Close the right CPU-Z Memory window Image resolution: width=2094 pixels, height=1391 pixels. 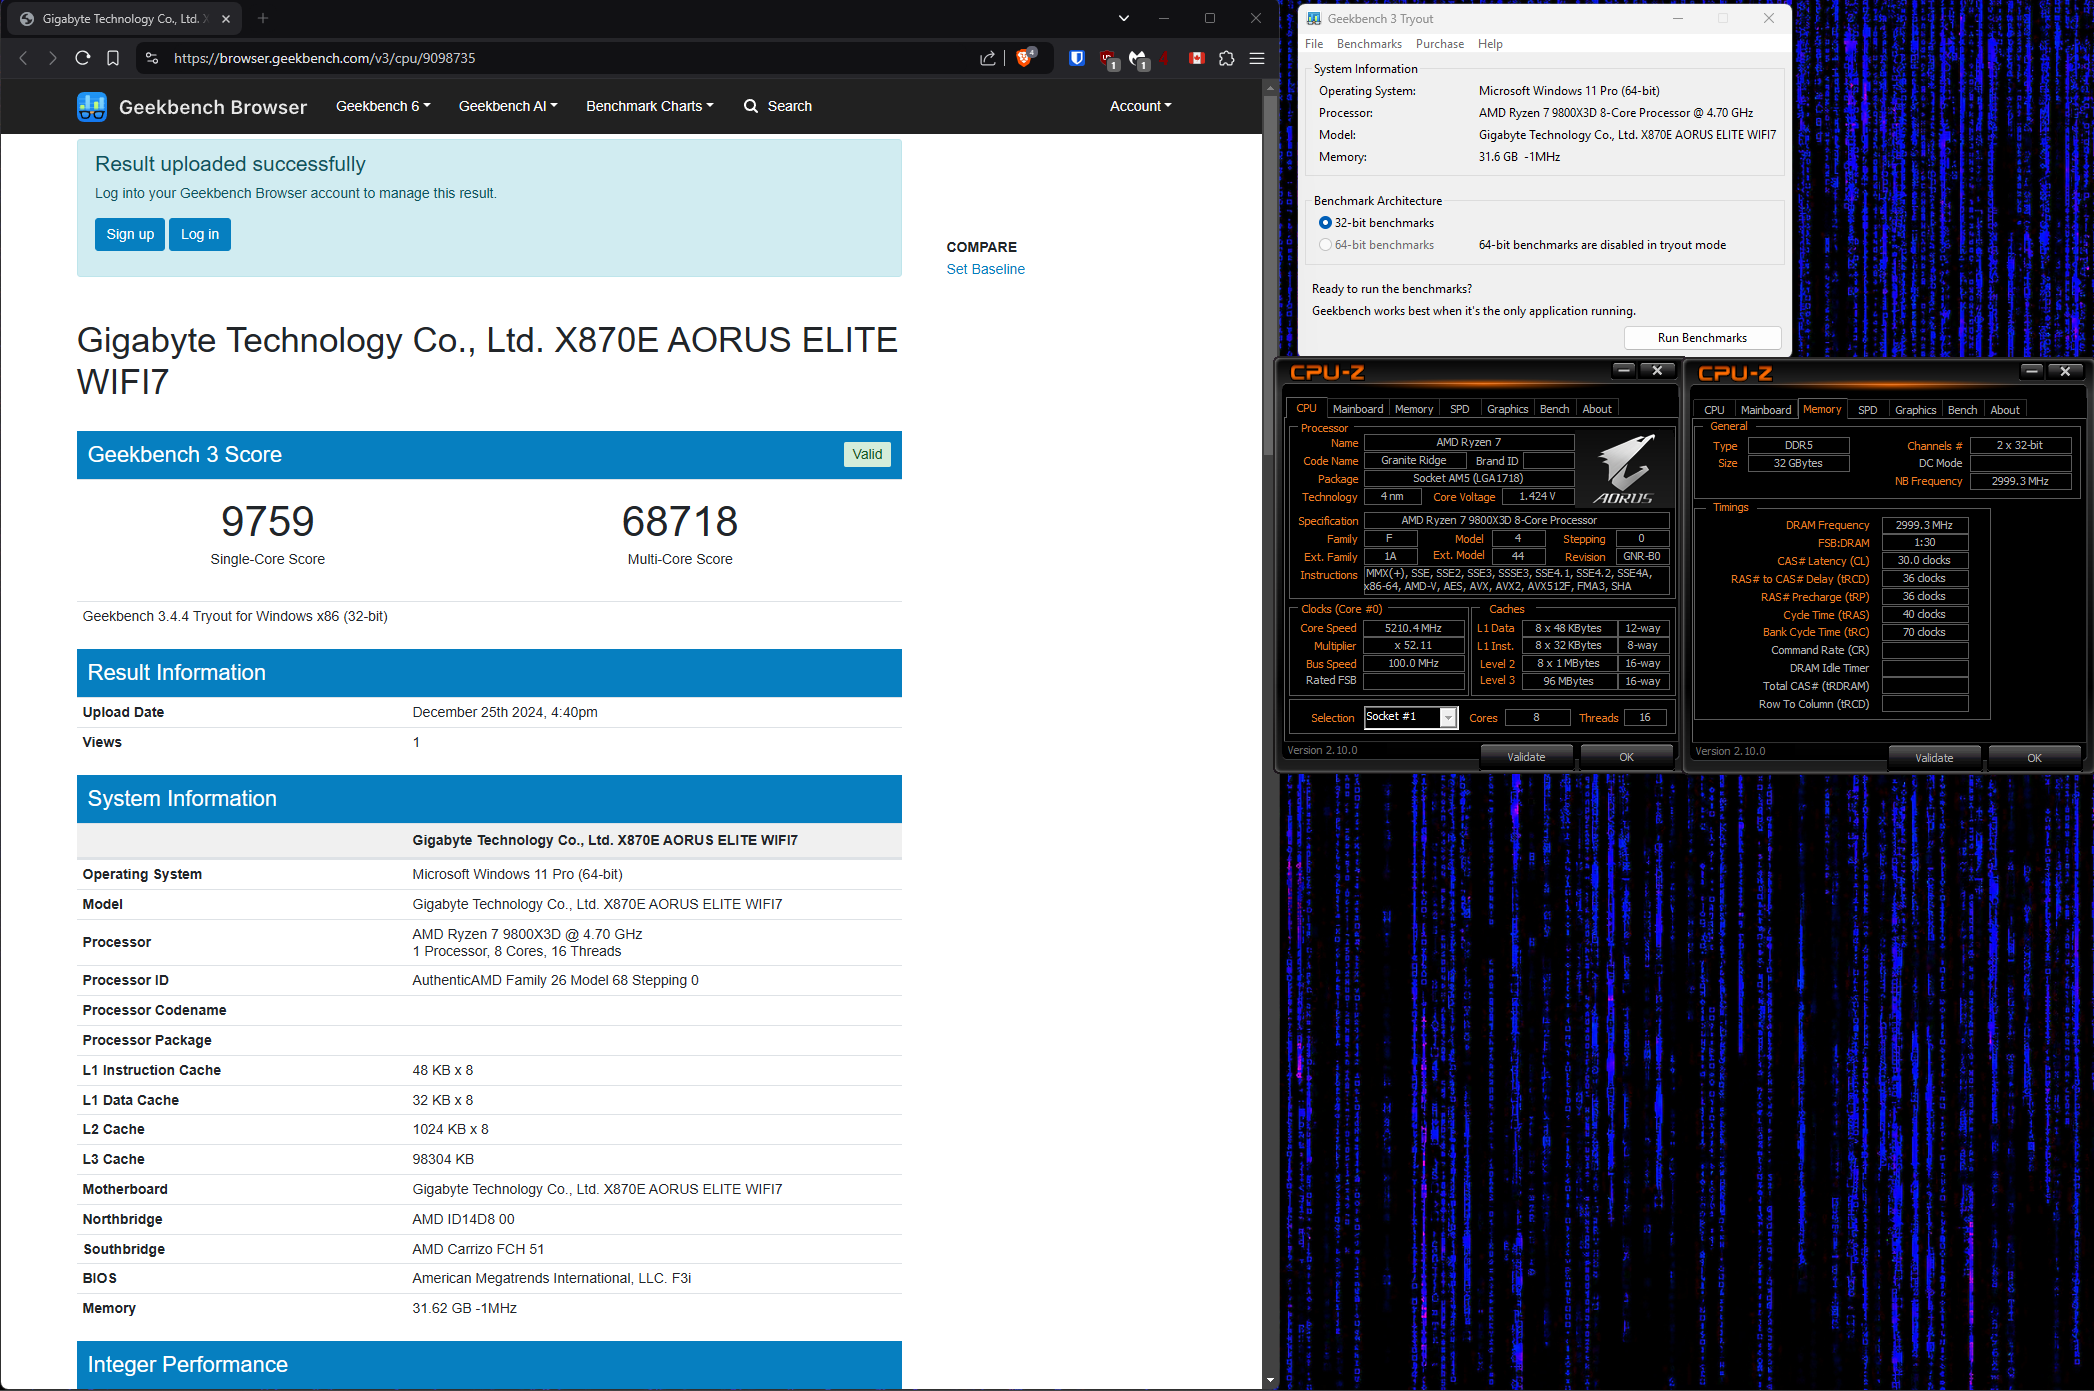(x=2065, y=371)
